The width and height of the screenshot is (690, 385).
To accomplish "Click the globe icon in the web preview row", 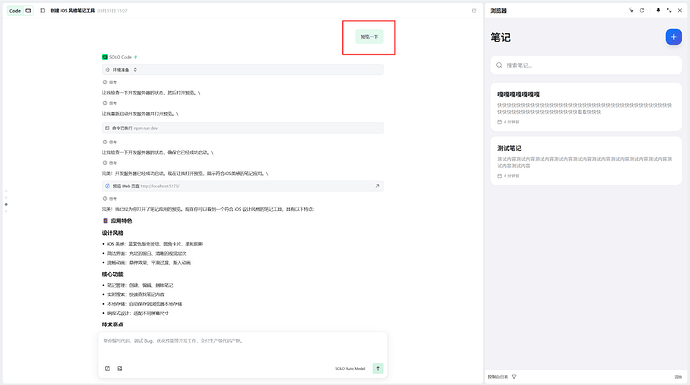I will click(107, 186).
